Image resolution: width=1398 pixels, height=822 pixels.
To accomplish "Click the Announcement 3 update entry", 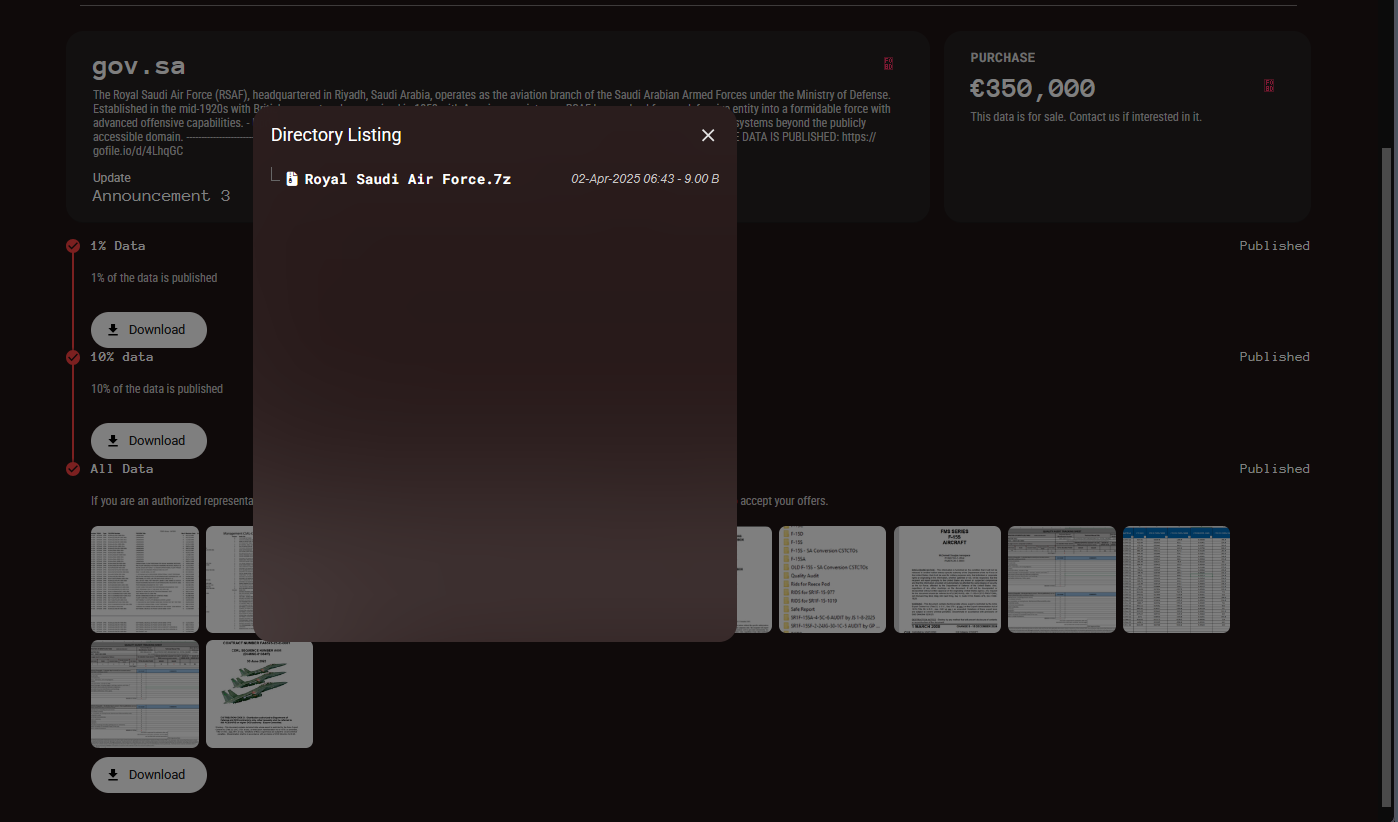I will (x=160, y=195).
